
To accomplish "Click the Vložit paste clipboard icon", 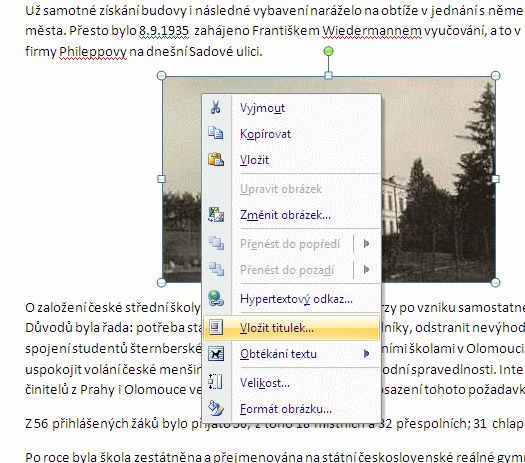I will click(x=216, y=159).
